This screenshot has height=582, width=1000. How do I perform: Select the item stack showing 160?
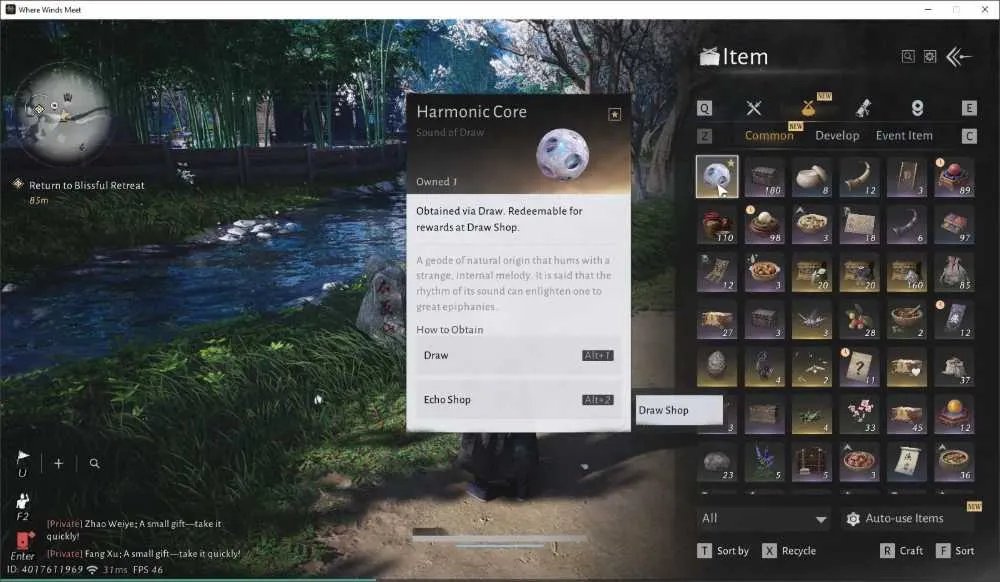point(906,272)
